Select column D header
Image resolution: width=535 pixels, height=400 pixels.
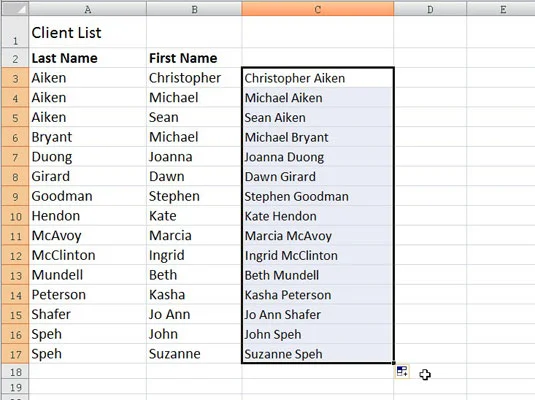430,9
